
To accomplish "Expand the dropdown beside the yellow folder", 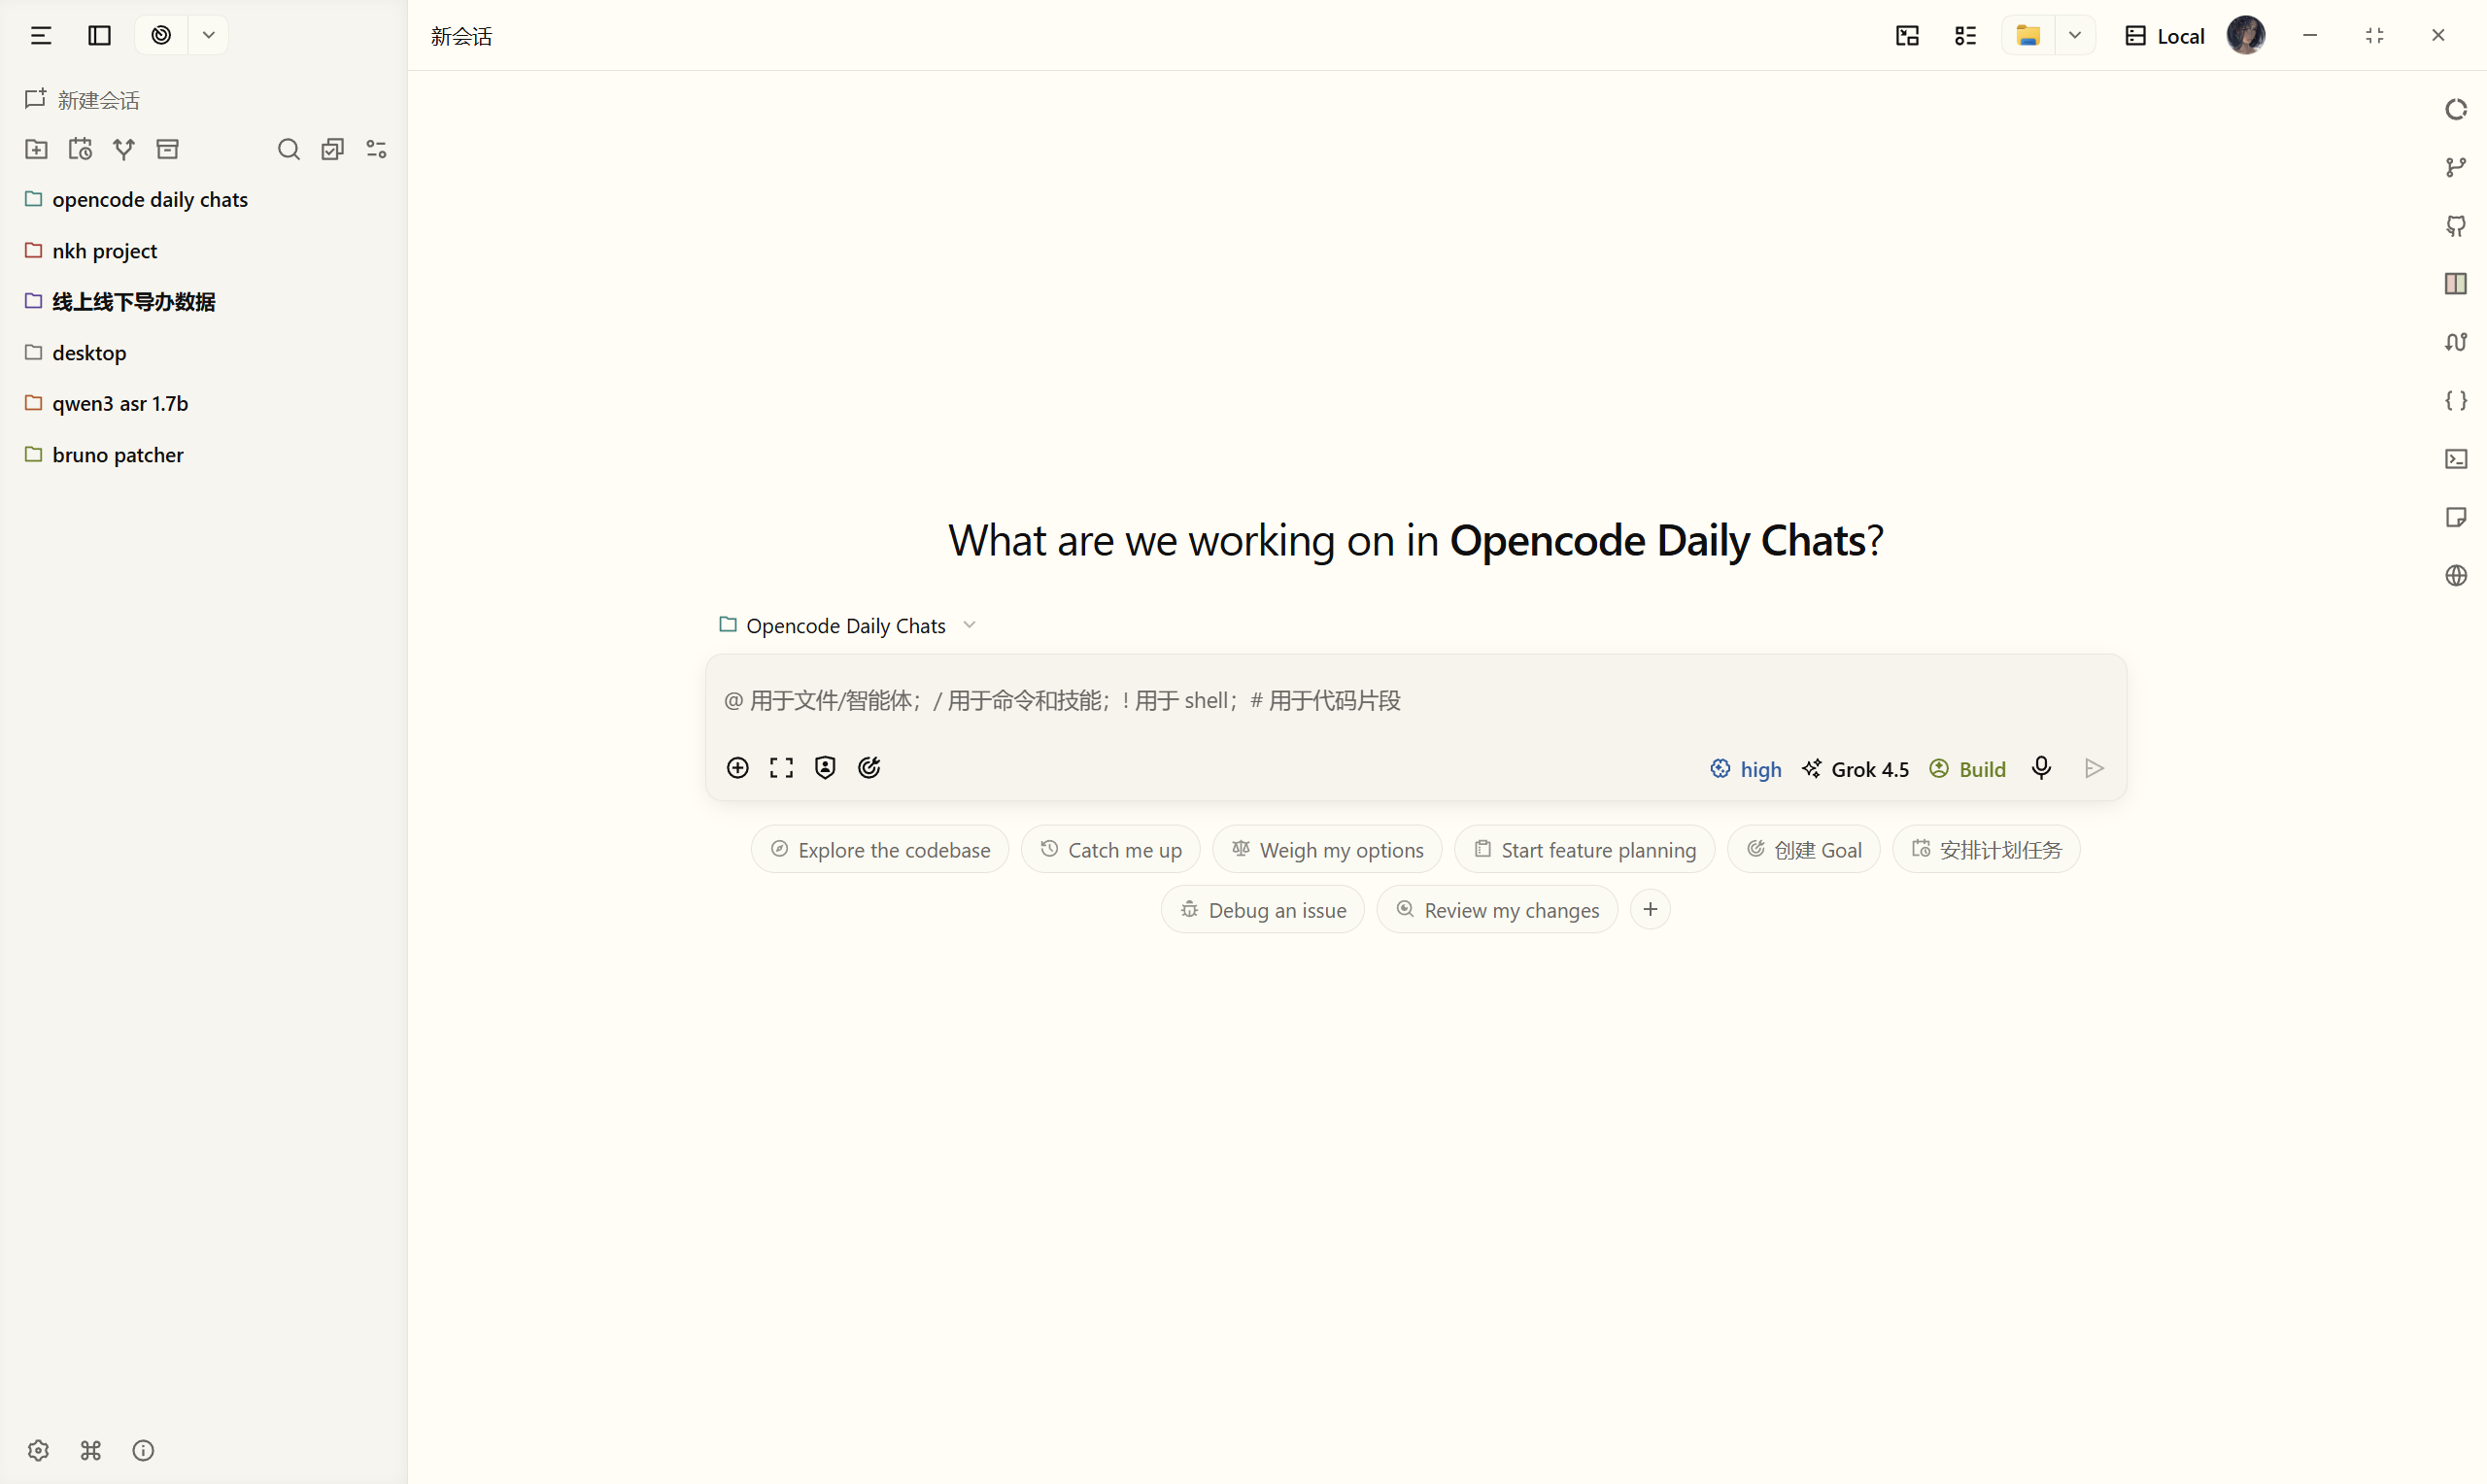I will (2075, 36).
